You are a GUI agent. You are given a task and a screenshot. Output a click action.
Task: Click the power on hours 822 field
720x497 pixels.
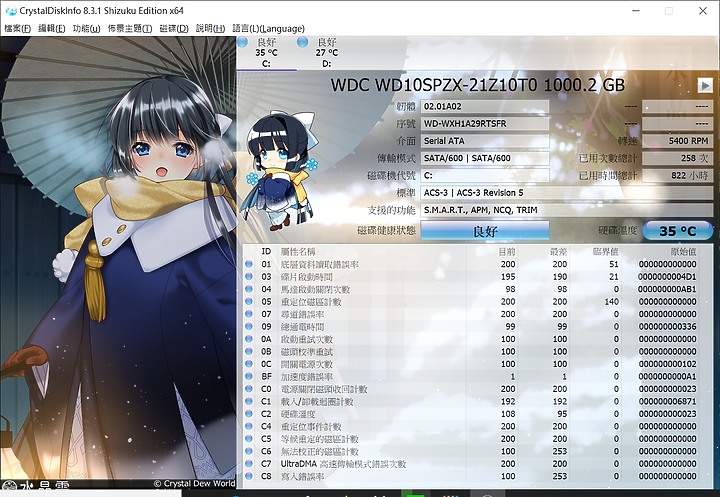(677, 175)
